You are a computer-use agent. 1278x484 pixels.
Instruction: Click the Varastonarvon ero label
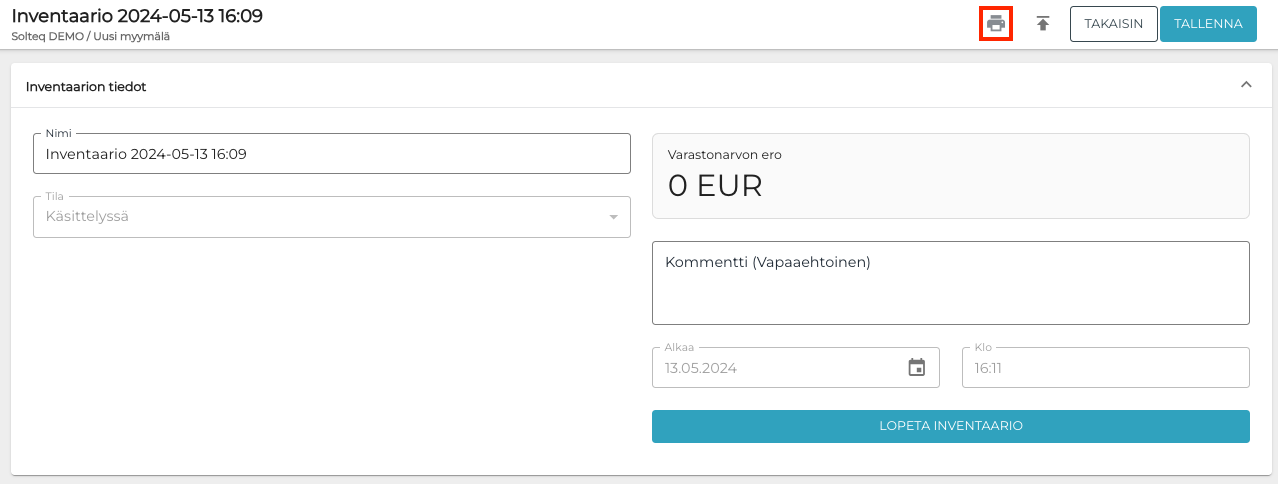(725, 155)
